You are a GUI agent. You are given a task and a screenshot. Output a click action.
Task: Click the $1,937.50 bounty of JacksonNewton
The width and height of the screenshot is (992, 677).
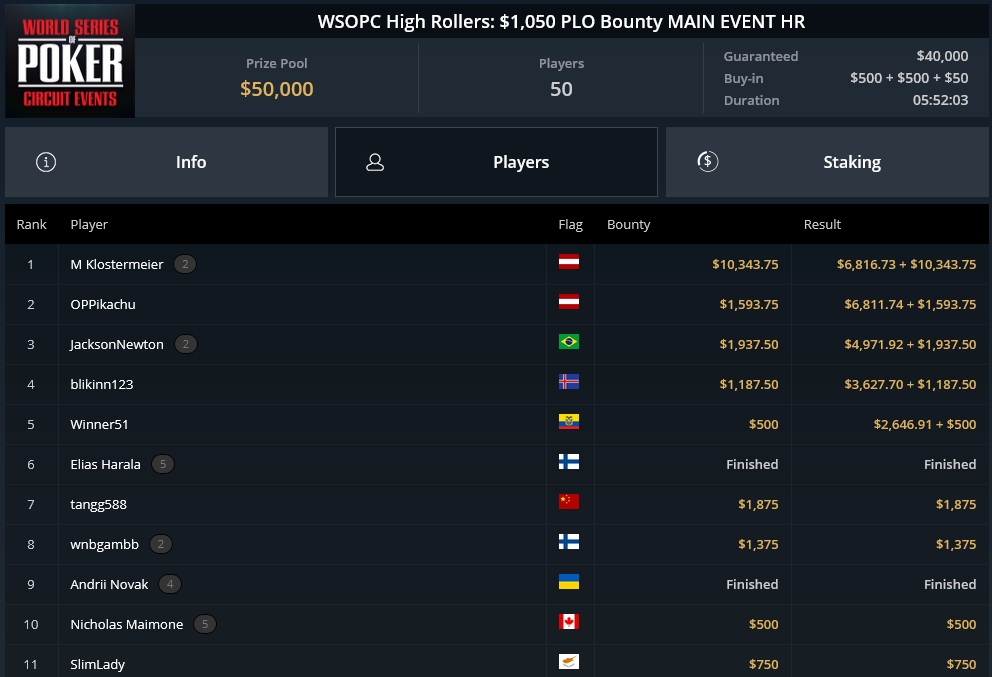coord(749,344)
